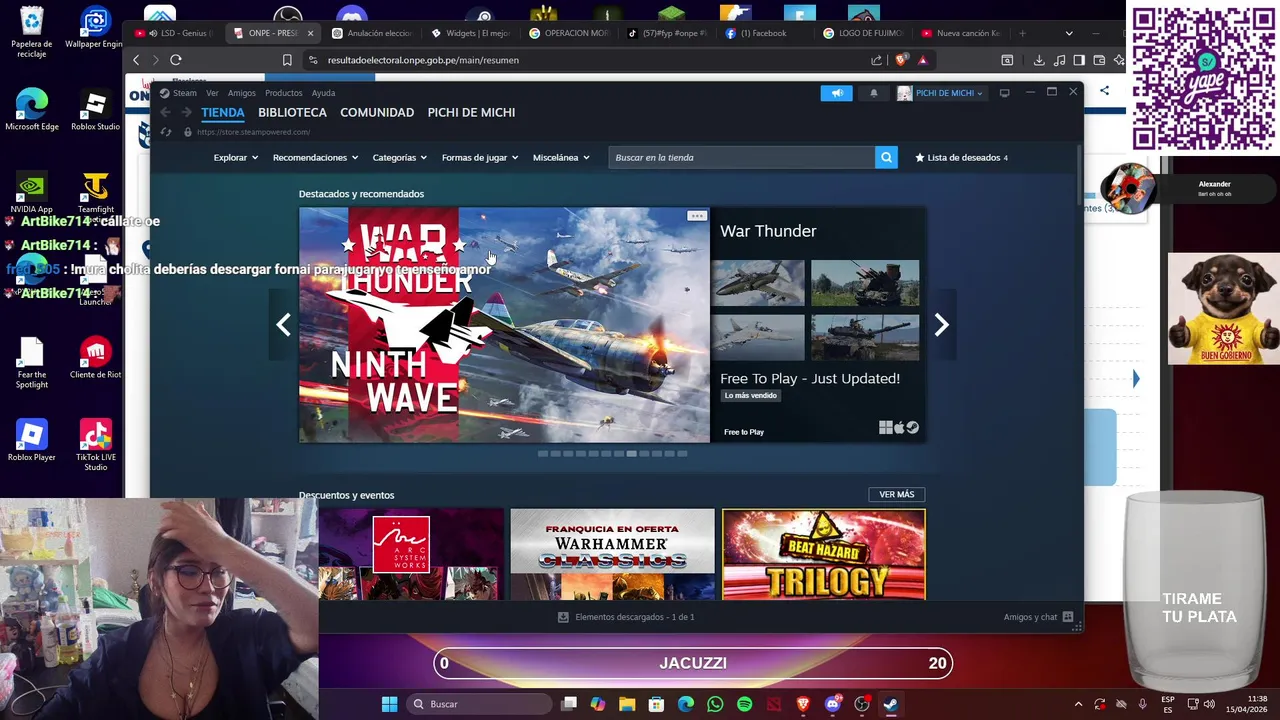
Task: Show hidden system tray icons
Action: pos(1078,704)
